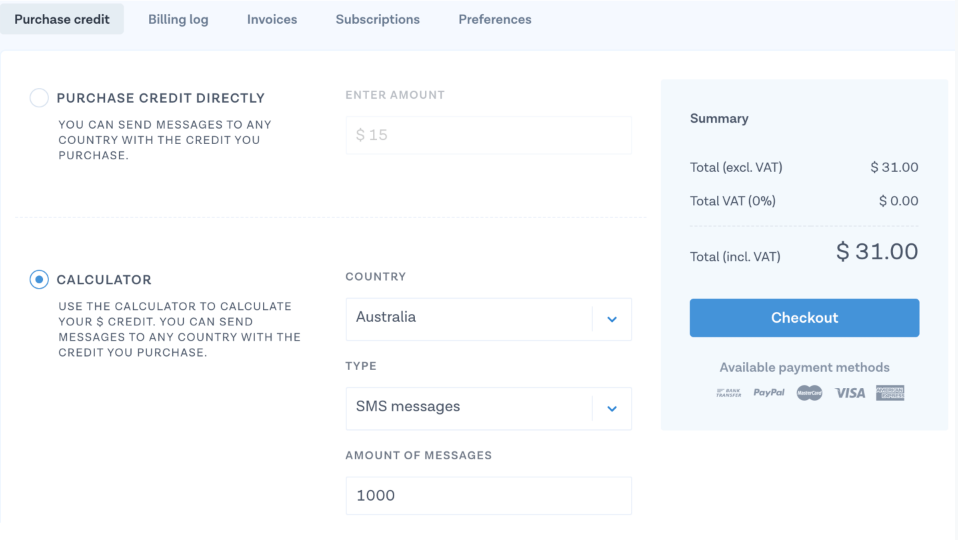Open the Australia country selector

pyautogui.click(x=489, y=319)
